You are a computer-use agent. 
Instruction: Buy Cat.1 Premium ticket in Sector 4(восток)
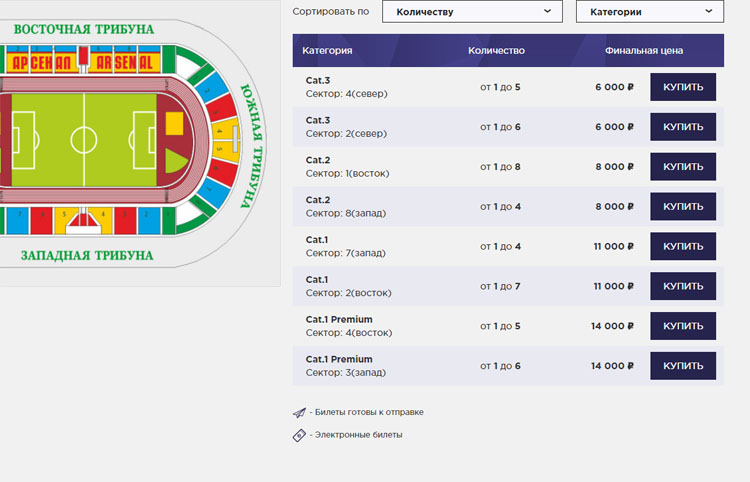pos(683,326)
